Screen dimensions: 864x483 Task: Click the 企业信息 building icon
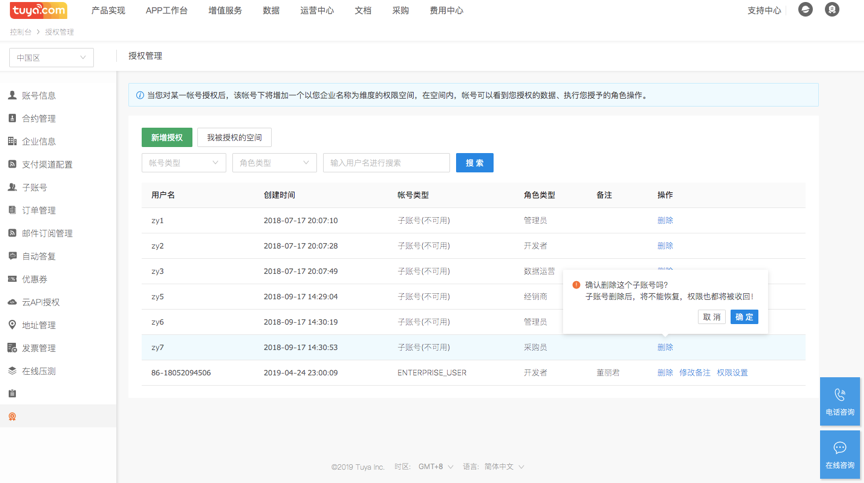pos(12,142)
